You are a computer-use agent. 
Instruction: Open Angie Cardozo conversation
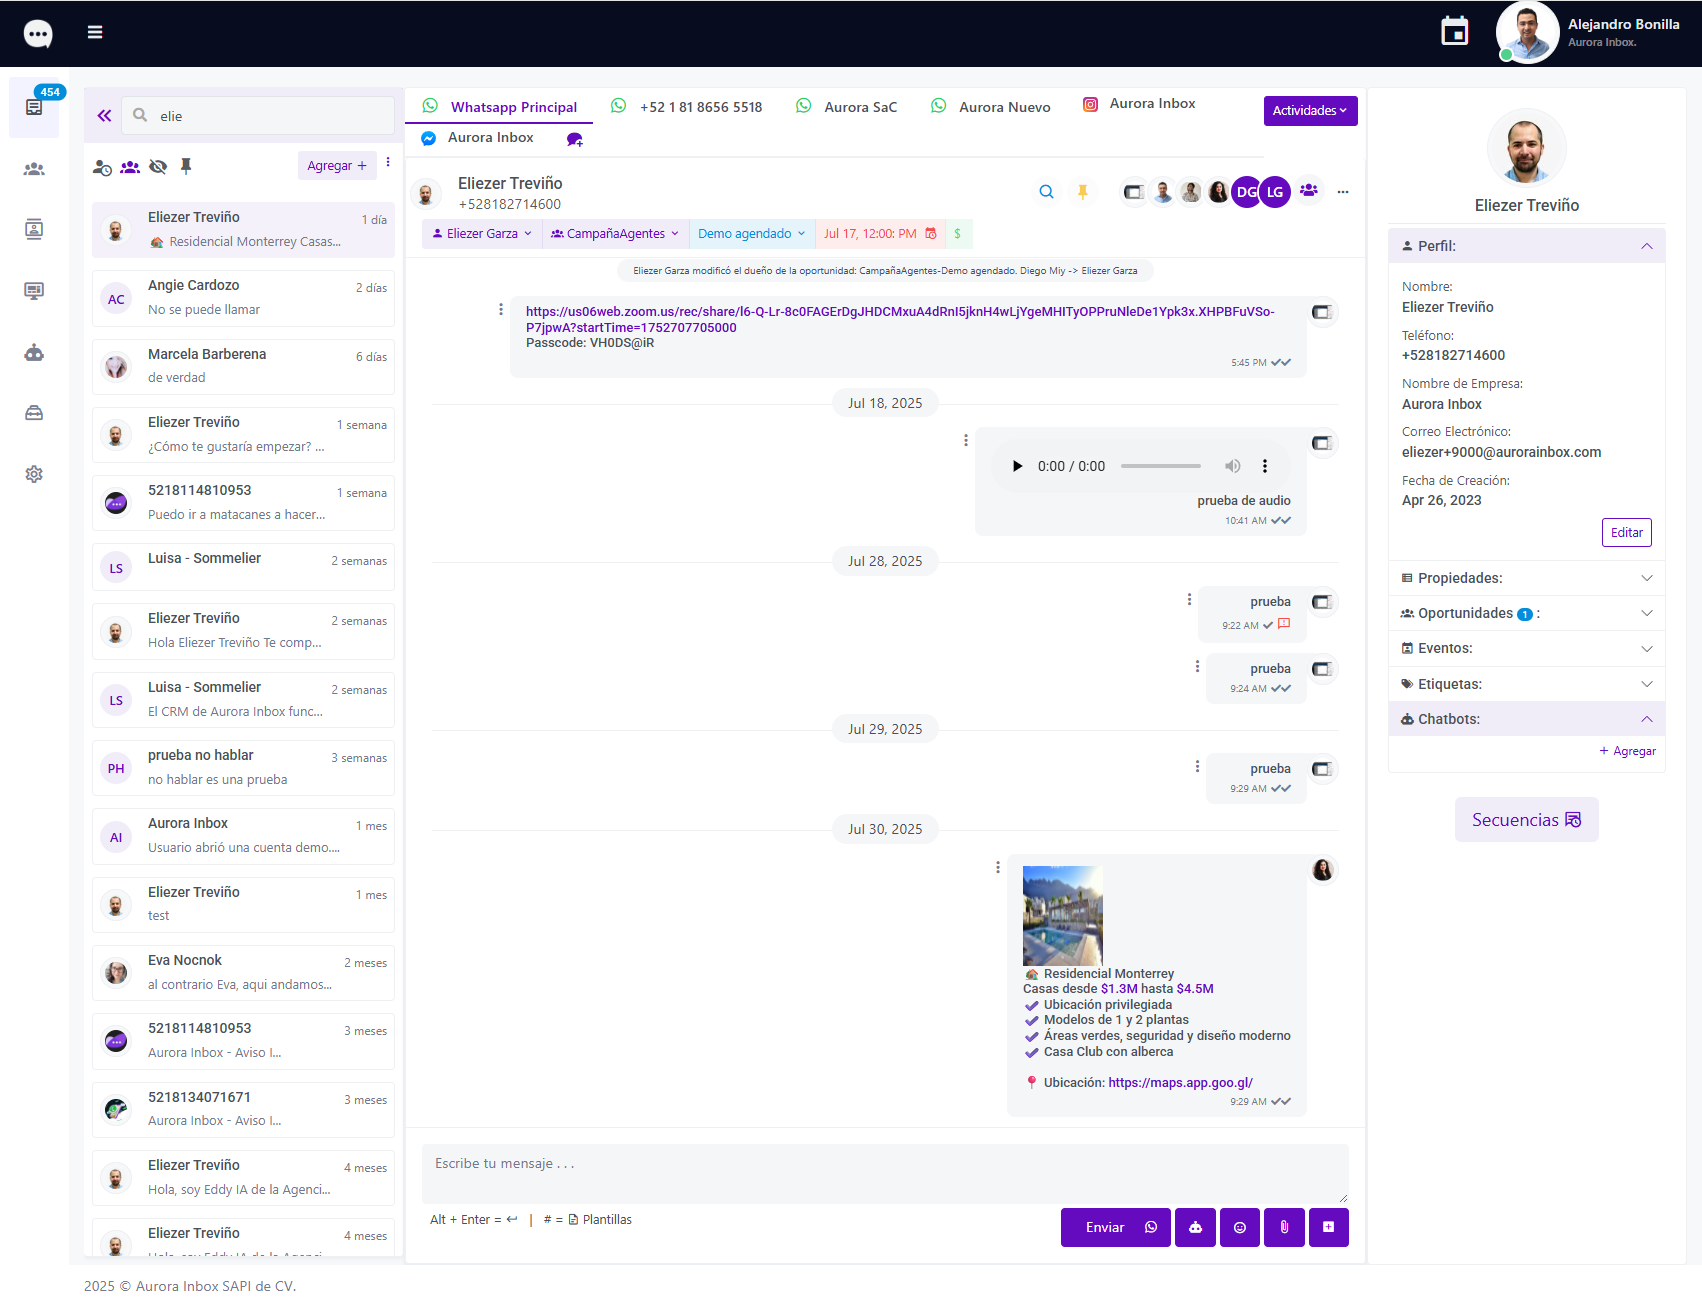coord(243,298)
